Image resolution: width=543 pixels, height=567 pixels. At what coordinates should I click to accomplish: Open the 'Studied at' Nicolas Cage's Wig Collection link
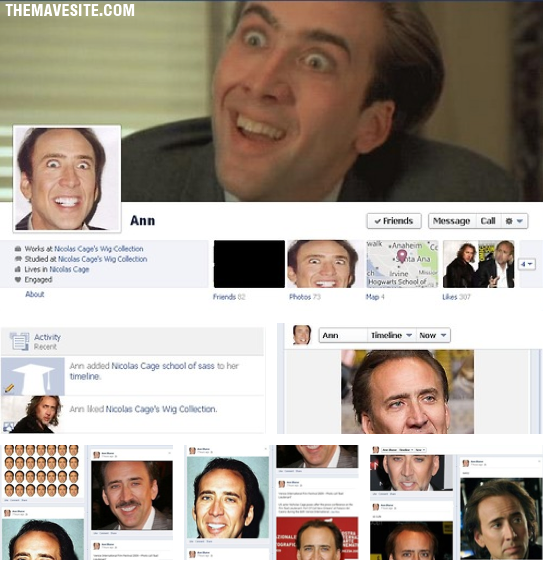click(x=103, y=259)
